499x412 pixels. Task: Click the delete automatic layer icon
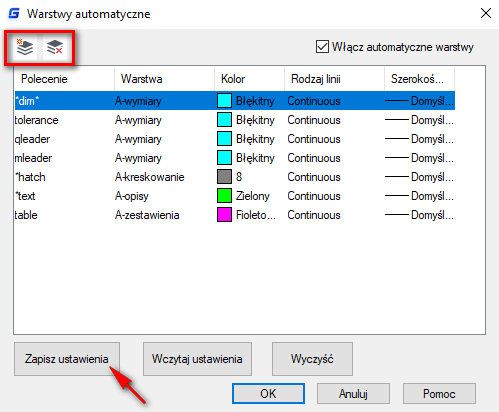(x=55, y=47)
